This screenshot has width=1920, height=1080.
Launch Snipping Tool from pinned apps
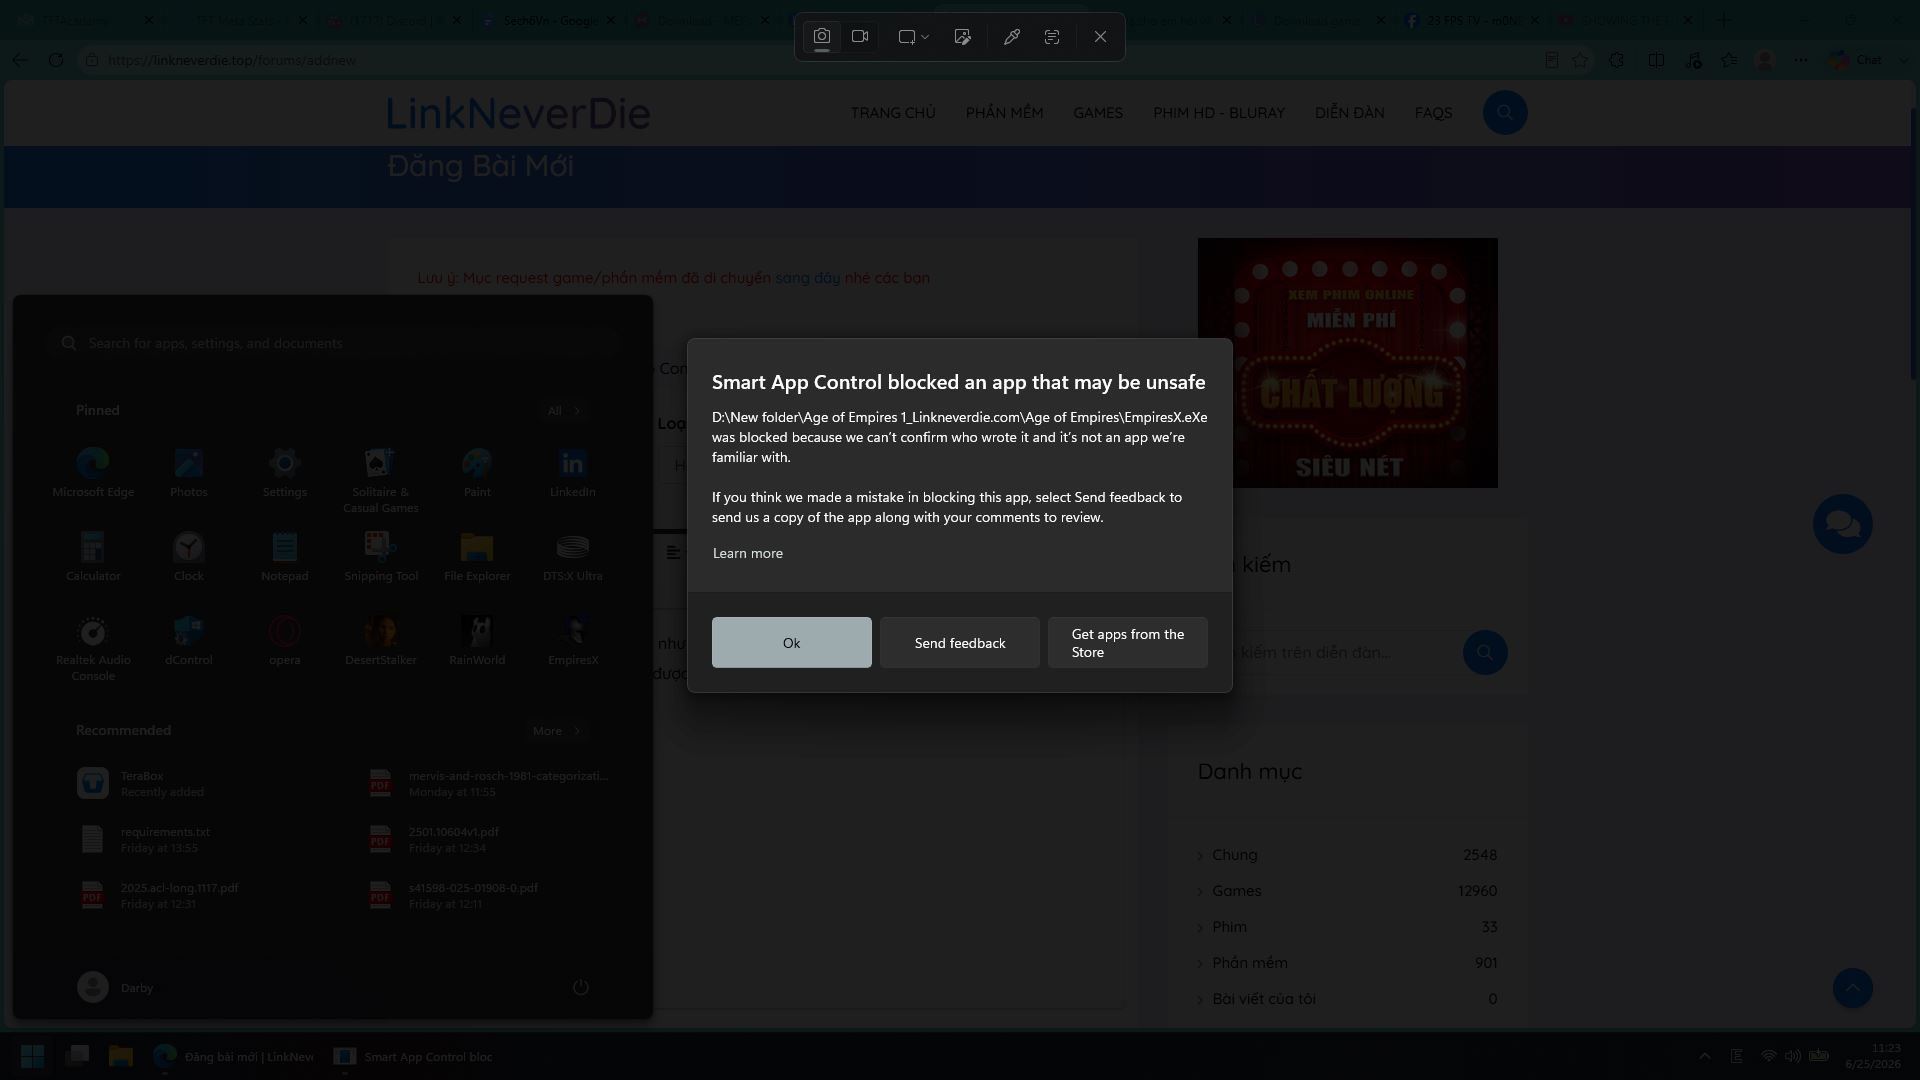point(381,557)
